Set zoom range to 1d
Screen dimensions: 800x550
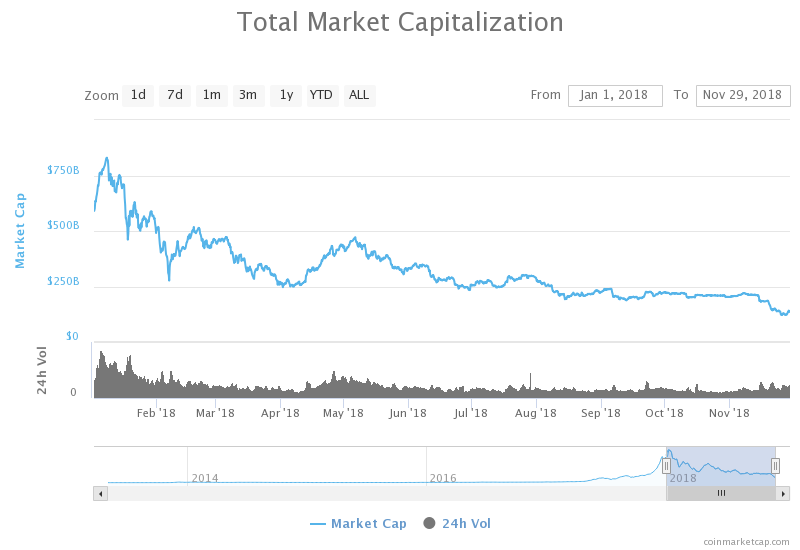pyautogui.click(x=138, y=95)
